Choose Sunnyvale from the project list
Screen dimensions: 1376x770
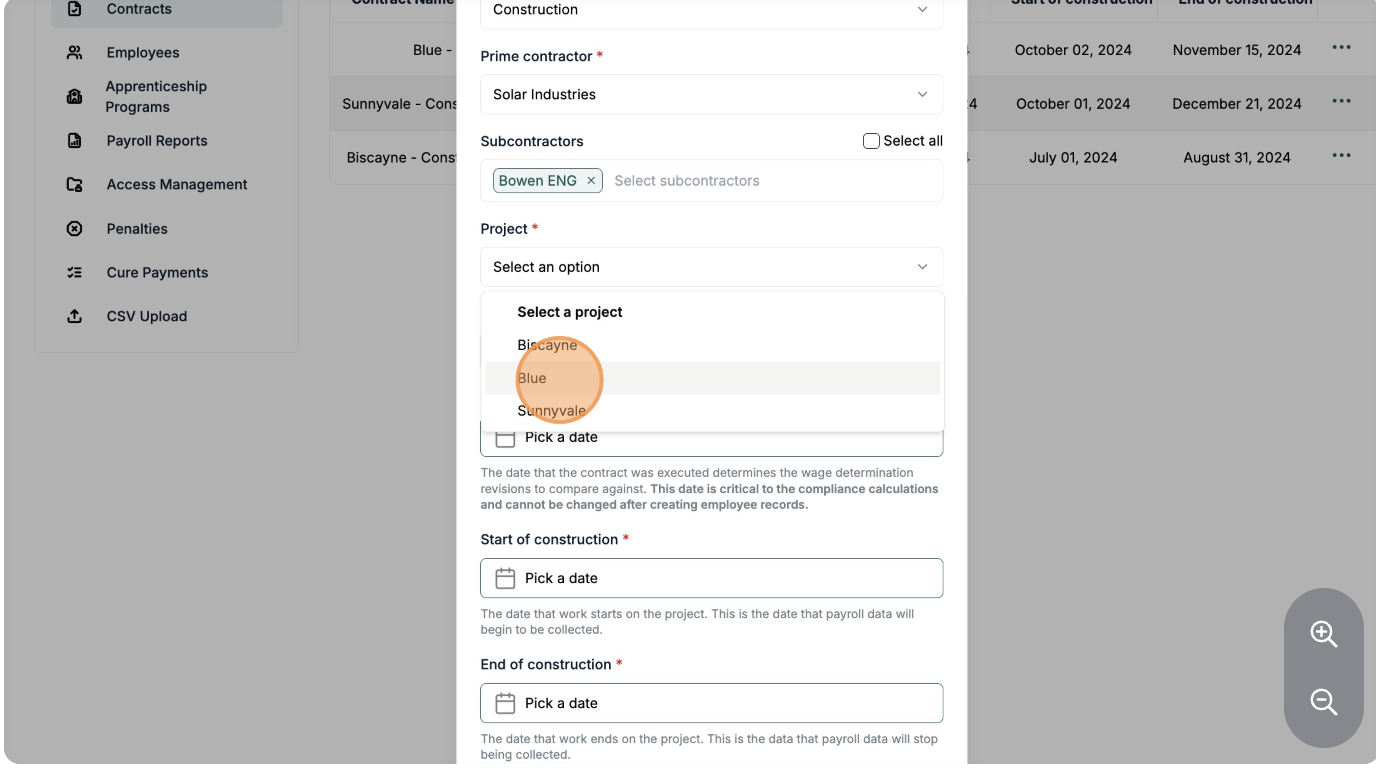(551, 411)
